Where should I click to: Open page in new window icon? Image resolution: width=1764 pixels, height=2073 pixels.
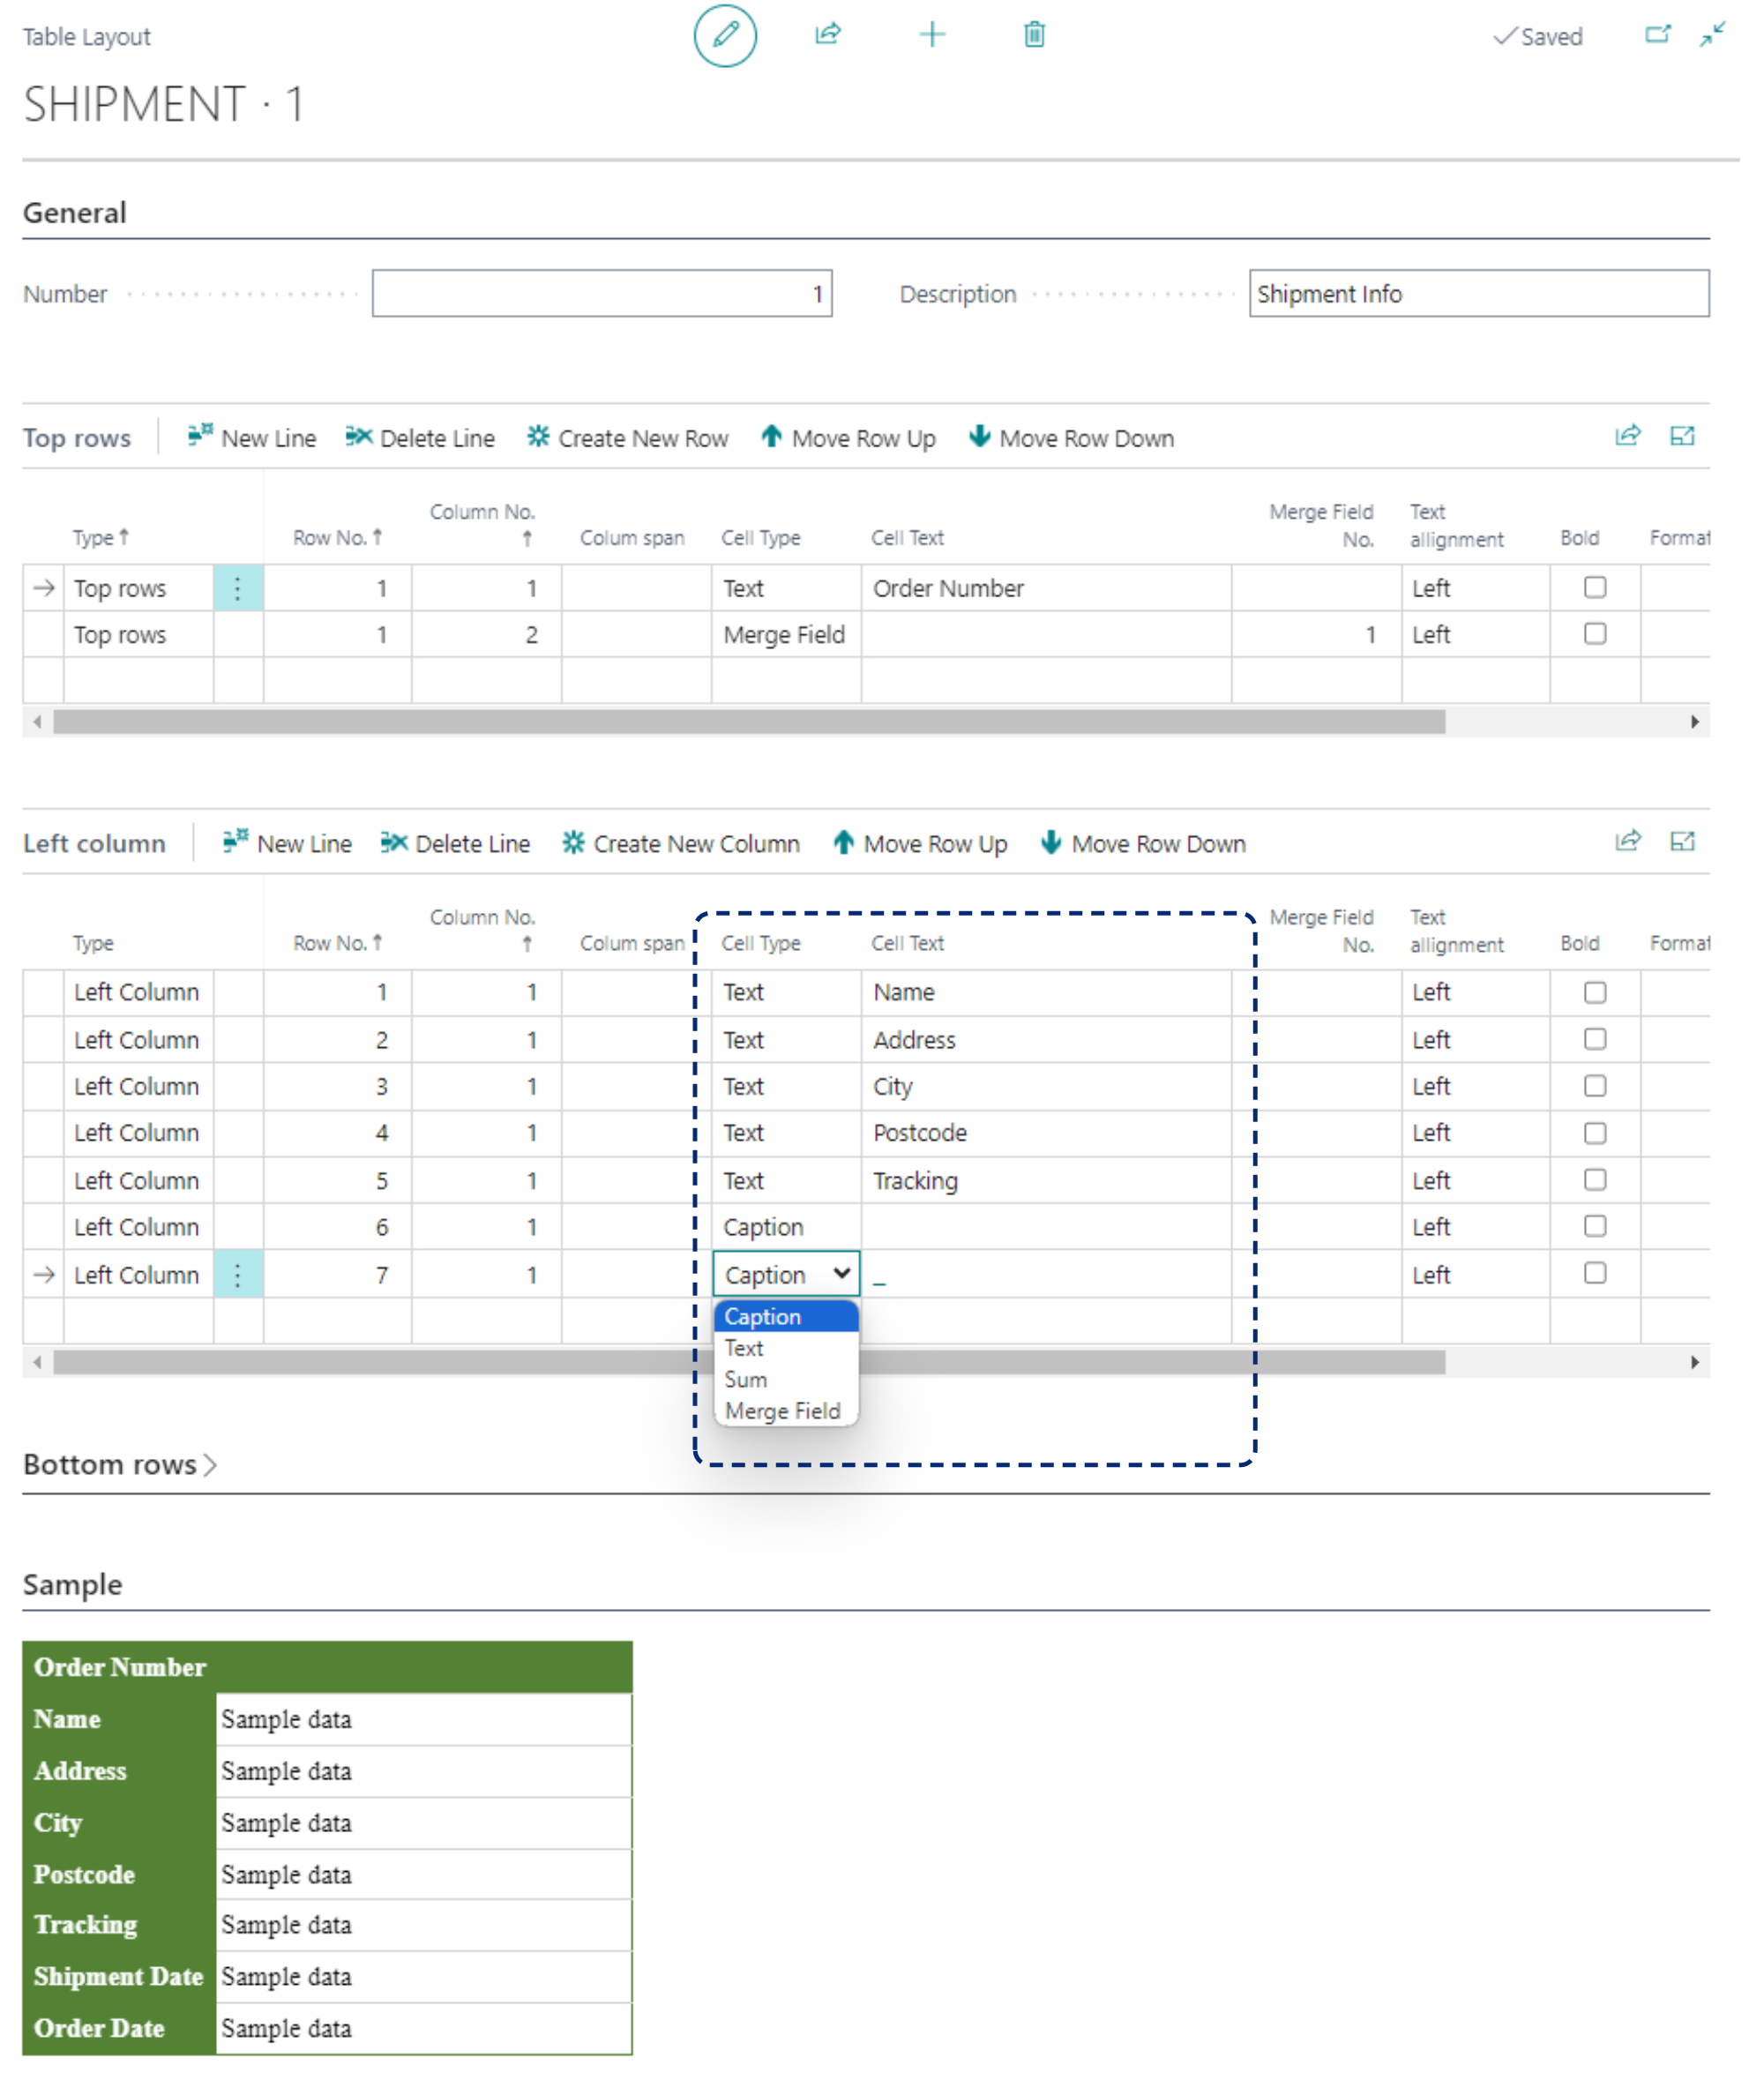point(1657,35)
